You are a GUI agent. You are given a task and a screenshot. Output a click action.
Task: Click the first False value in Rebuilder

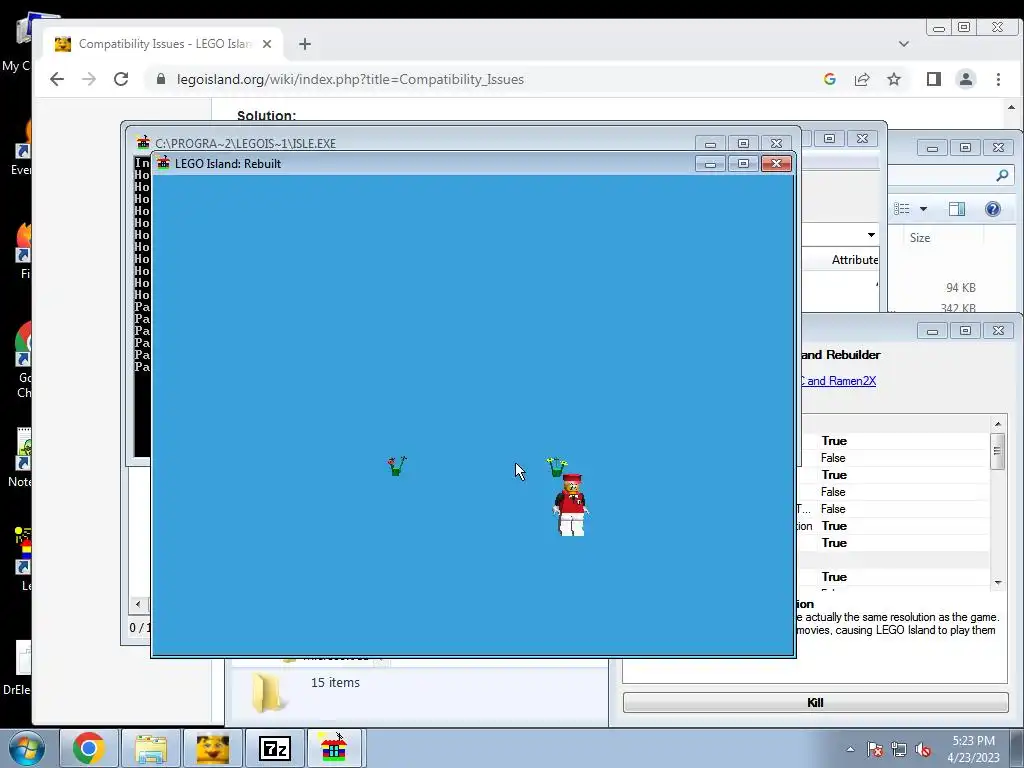click(833, 458)
